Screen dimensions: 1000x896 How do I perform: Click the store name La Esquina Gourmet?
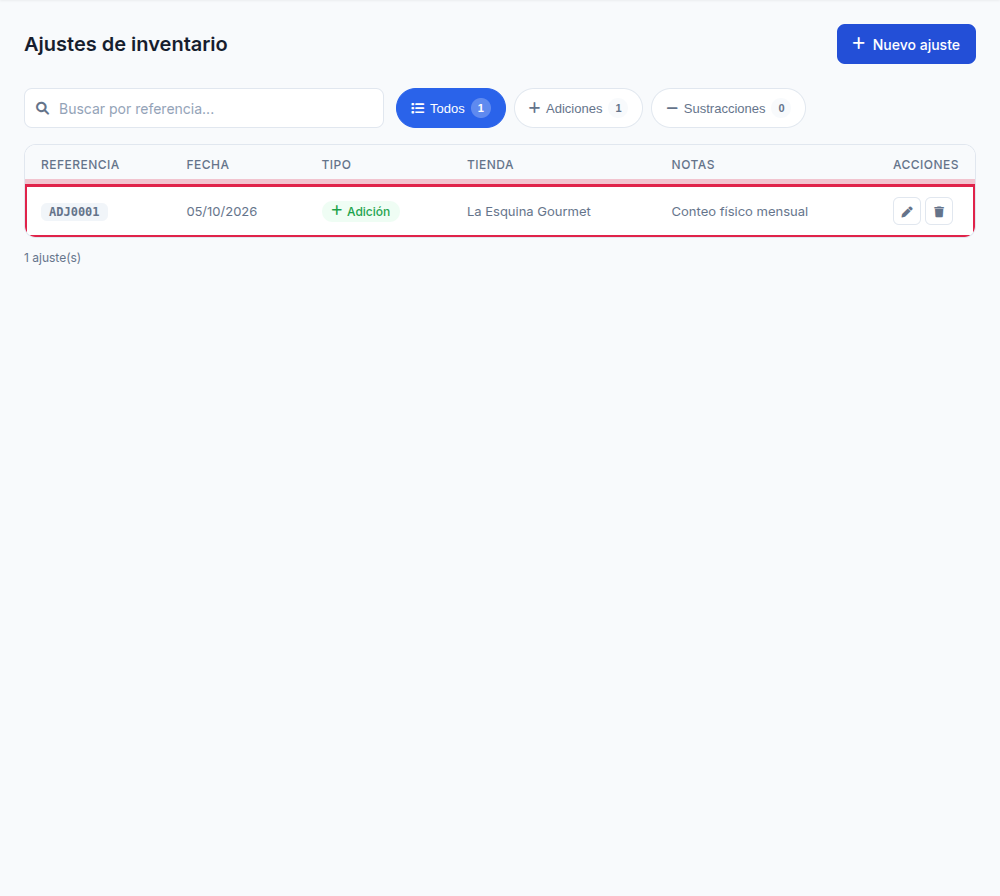coord(529,212)
